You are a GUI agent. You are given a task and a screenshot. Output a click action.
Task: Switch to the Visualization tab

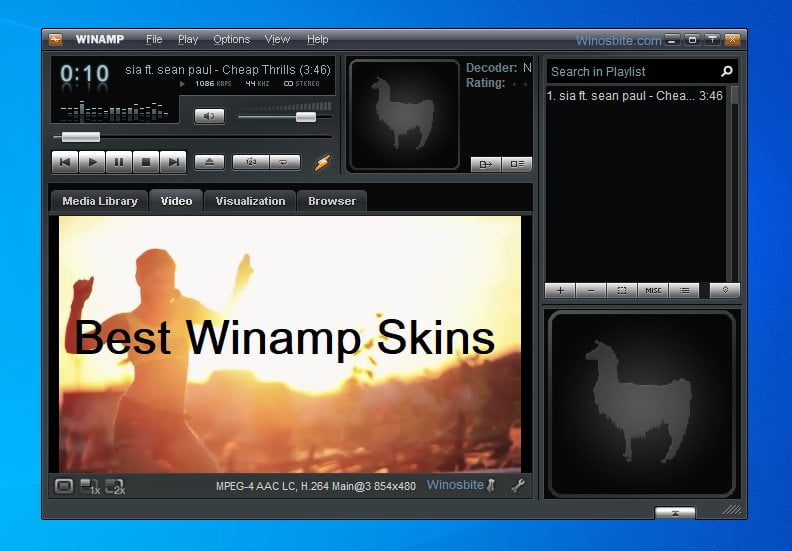[250, 201]
